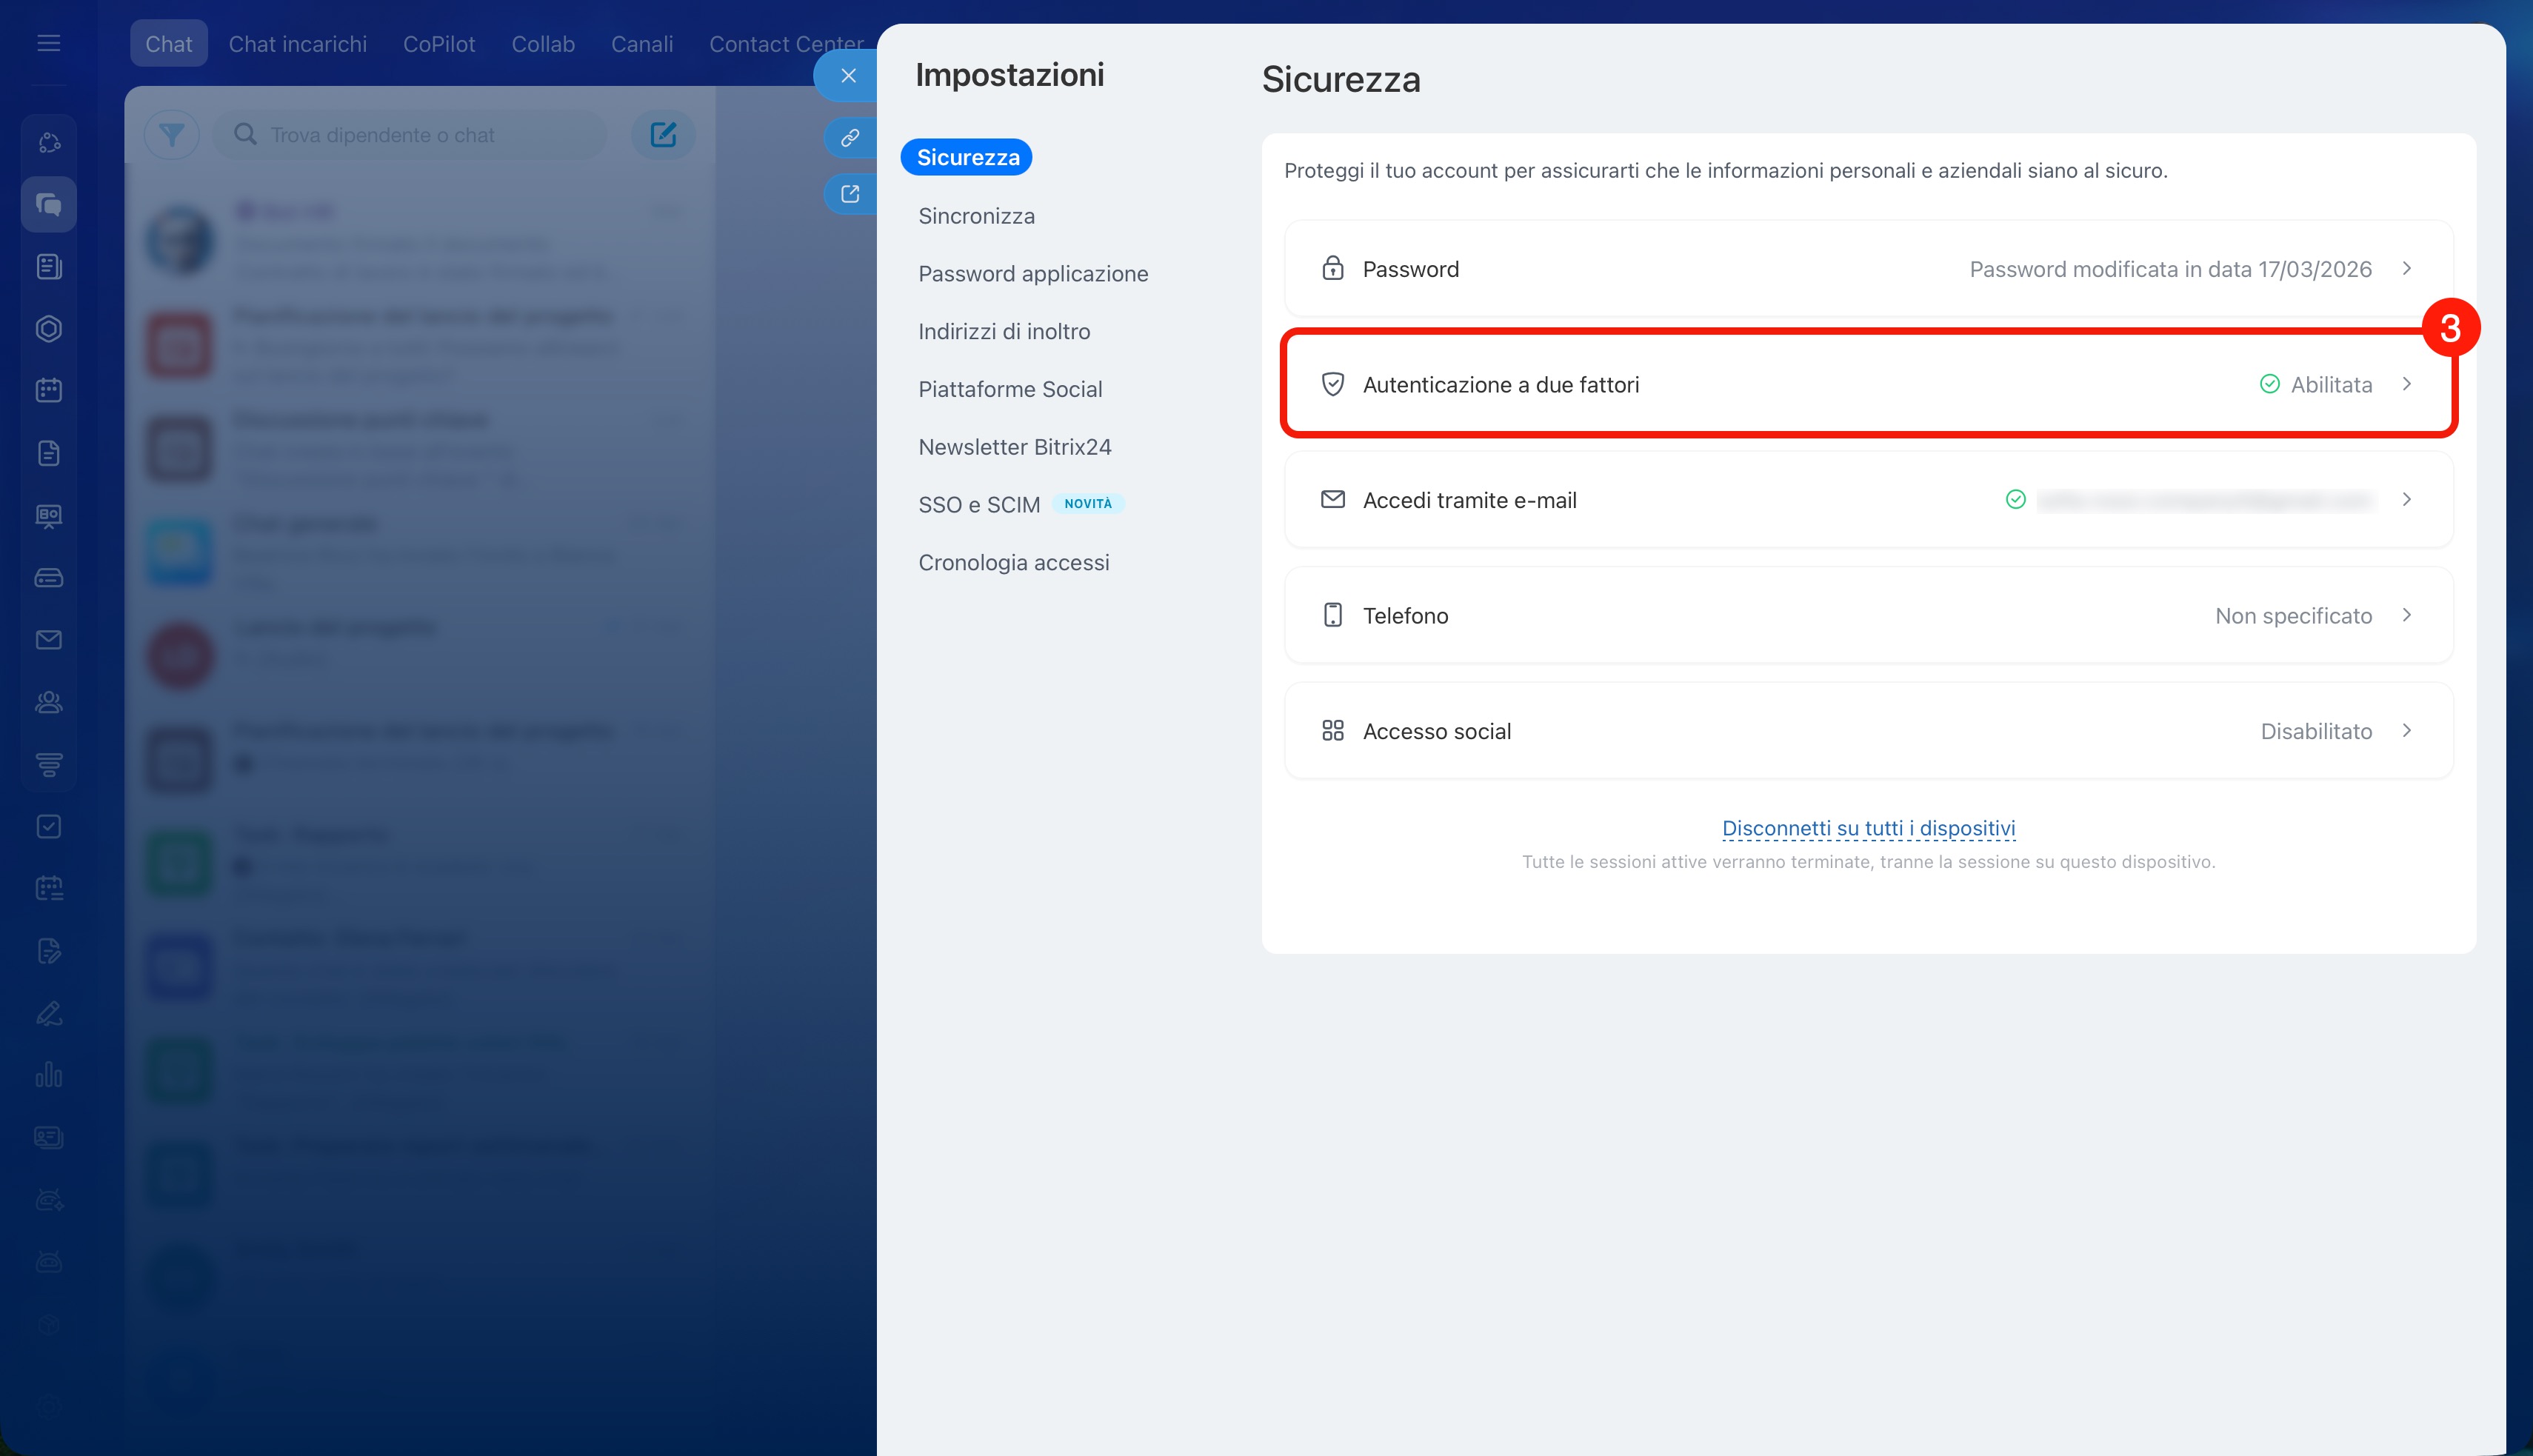Screen dimensions: 2533x1456
Task: Expand the Telefono row chevron
Action: [2406, 615]
